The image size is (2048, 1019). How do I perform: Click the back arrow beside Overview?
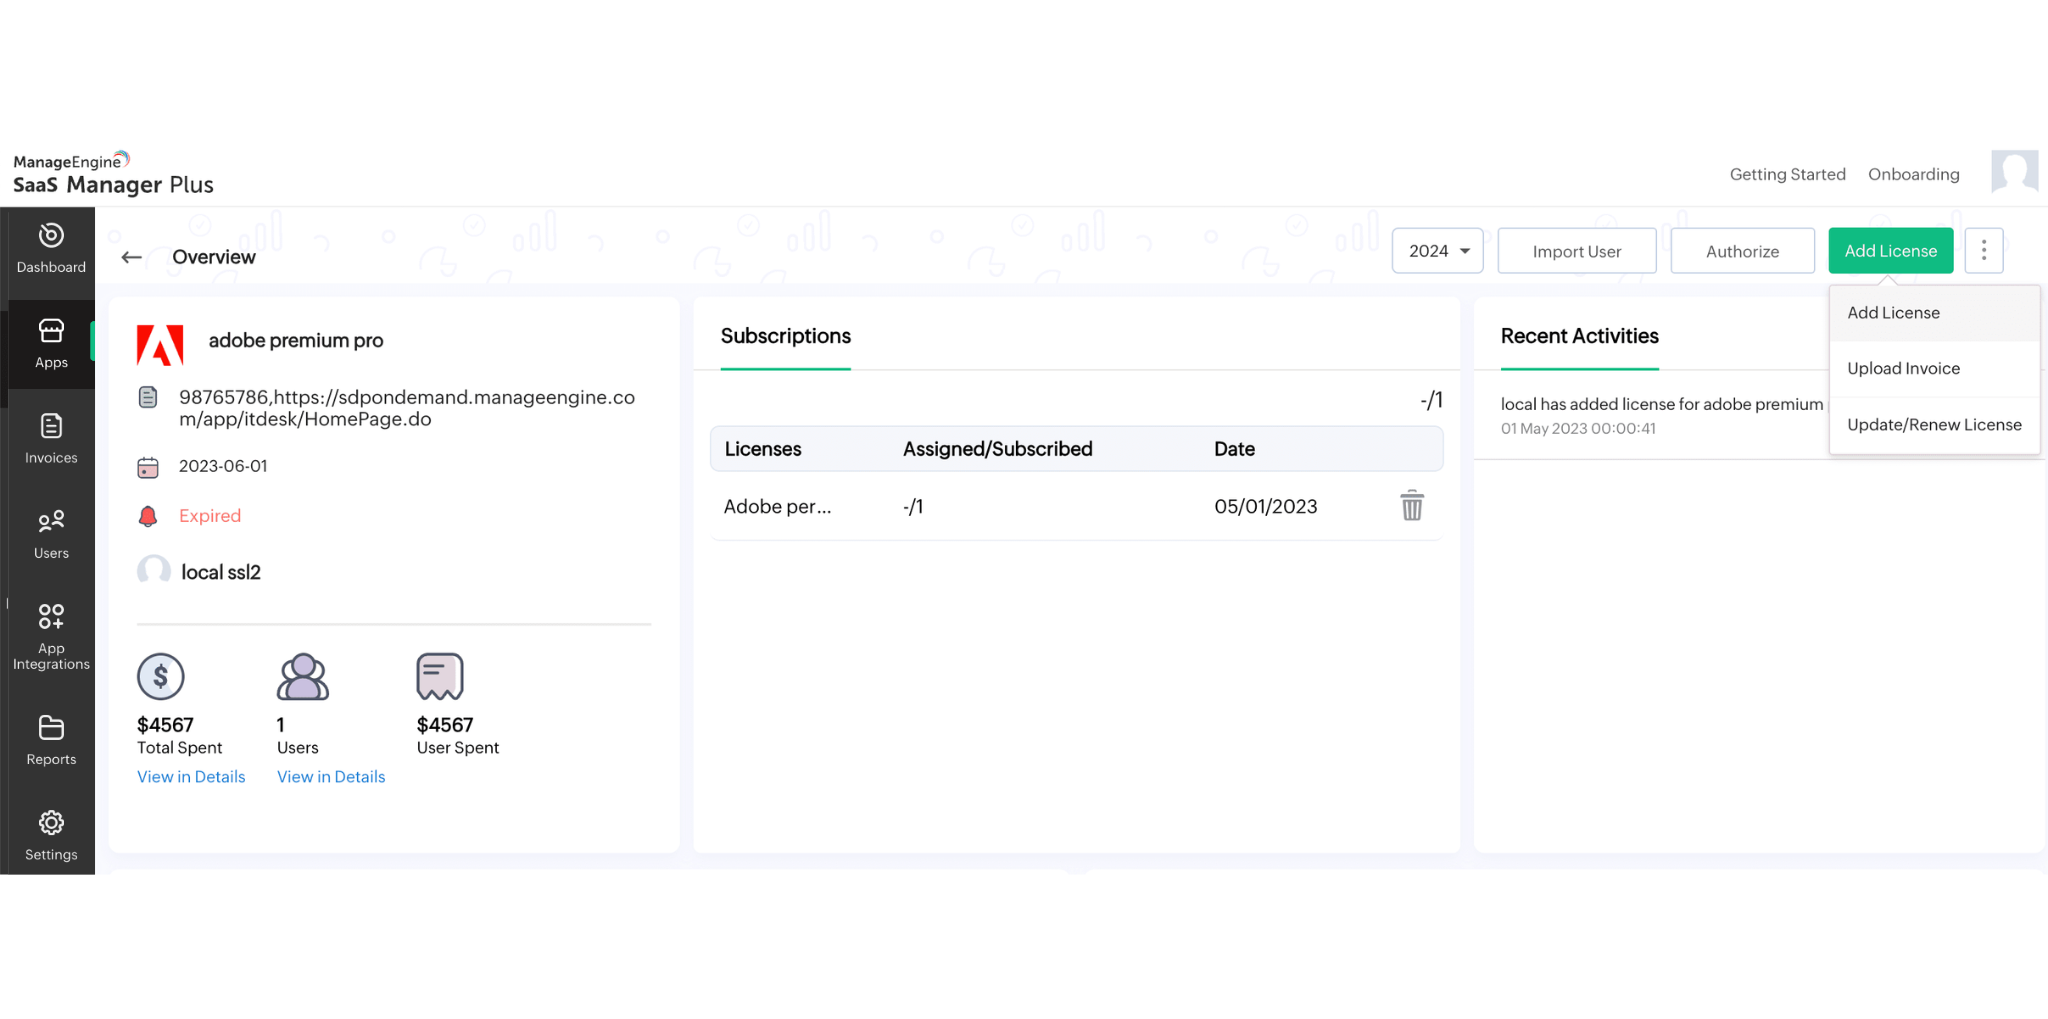pyautogui.click(x=131, y=257)
